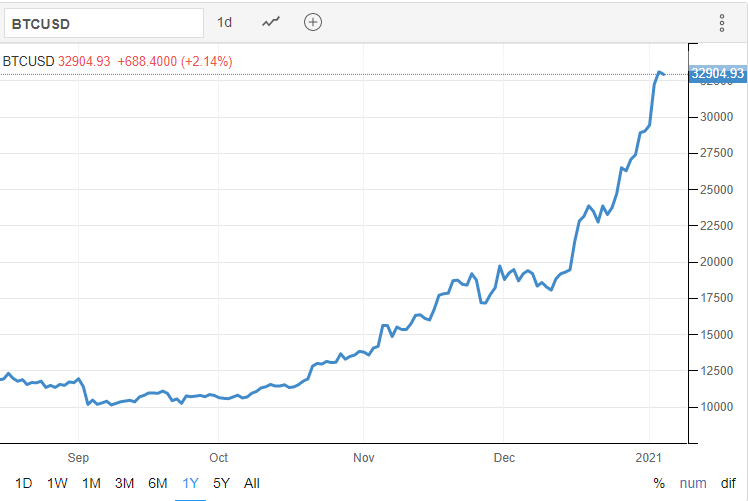The height and width of the screenshot is (501, 748).
Task: Select the 5Y time range
Action: (221, 483)
